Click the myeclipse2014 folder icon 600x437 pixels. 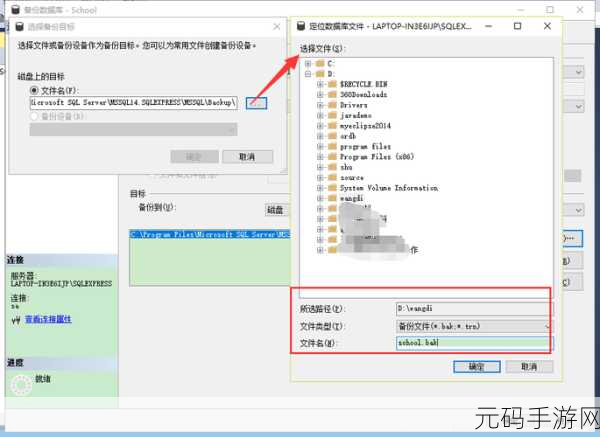[332, 126]
